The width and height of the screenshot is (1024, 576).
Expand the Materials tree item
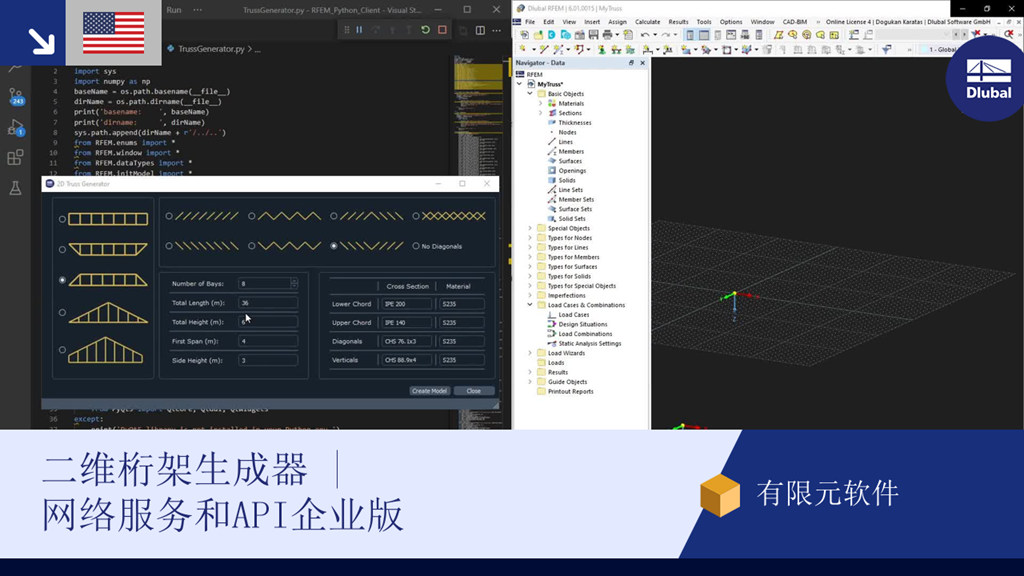(x=541, y=103)
